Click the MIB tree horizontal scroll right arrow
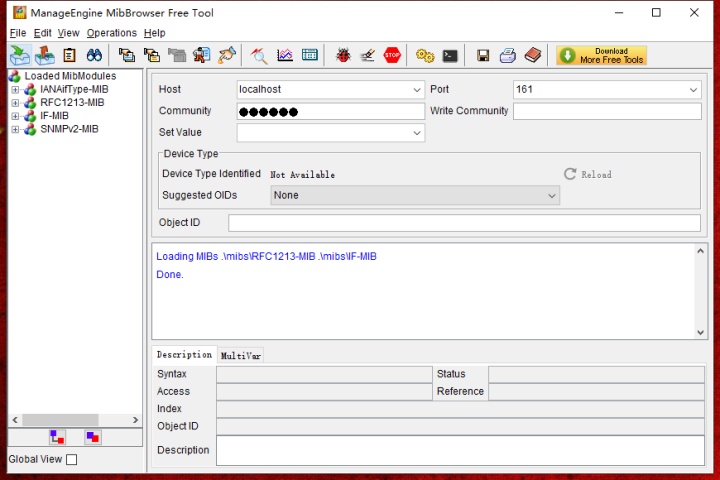The width and height of the screenshot is (720, 480). [135, 420]
